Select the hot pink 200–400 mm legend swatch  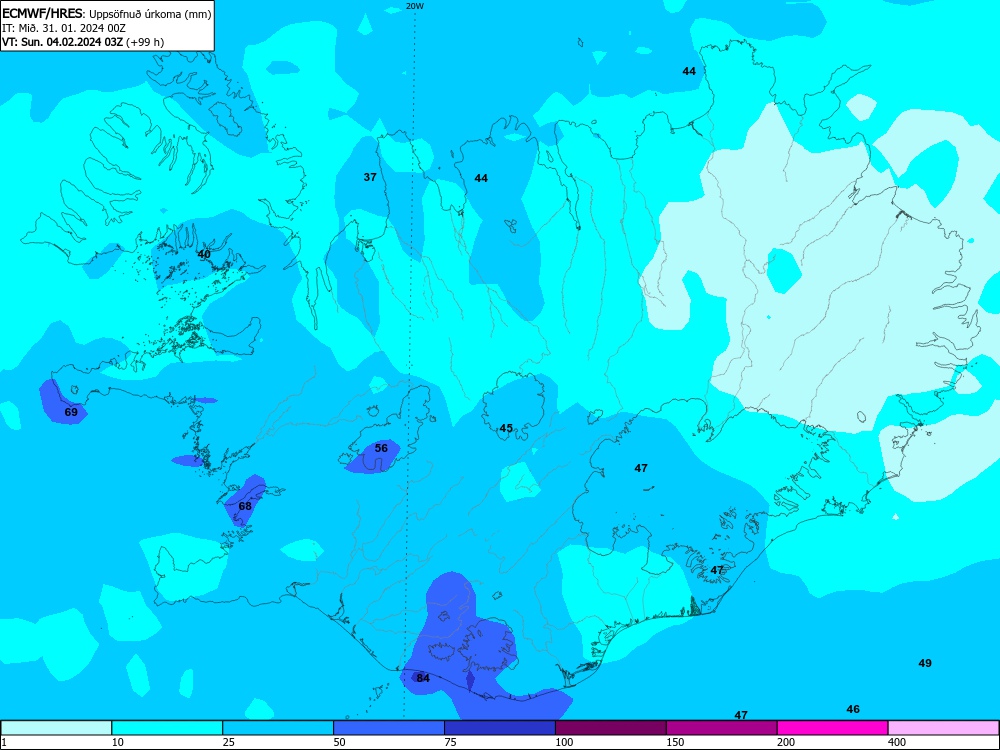(x=833, y=728)
